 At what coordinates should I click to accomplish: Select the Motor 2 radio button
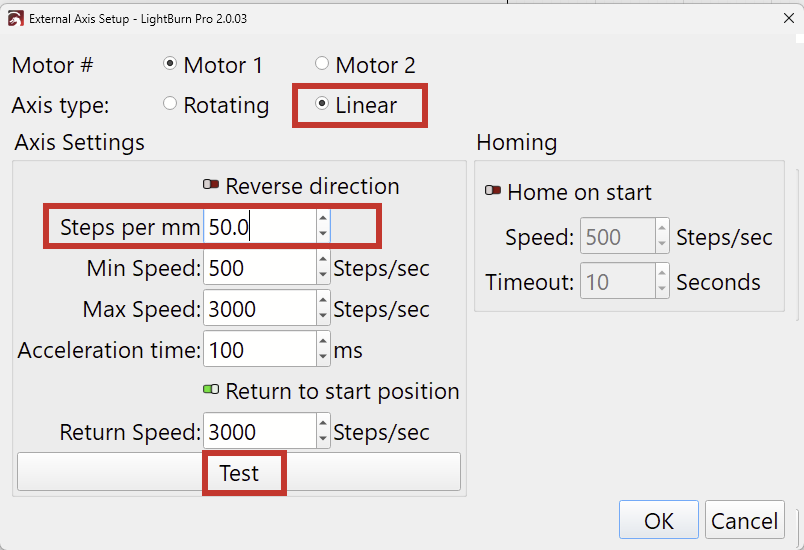(322, 65)
